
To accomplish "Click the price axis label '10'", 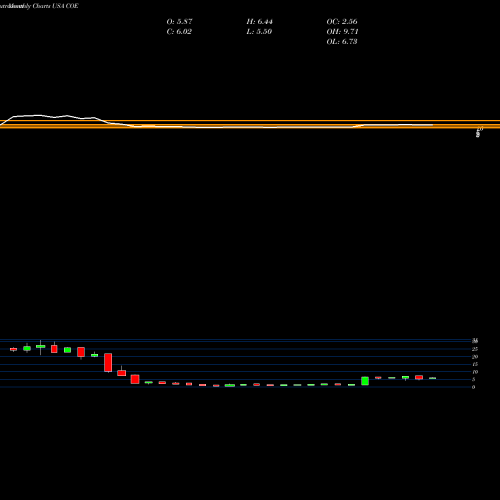I will (x=475, y=372).
